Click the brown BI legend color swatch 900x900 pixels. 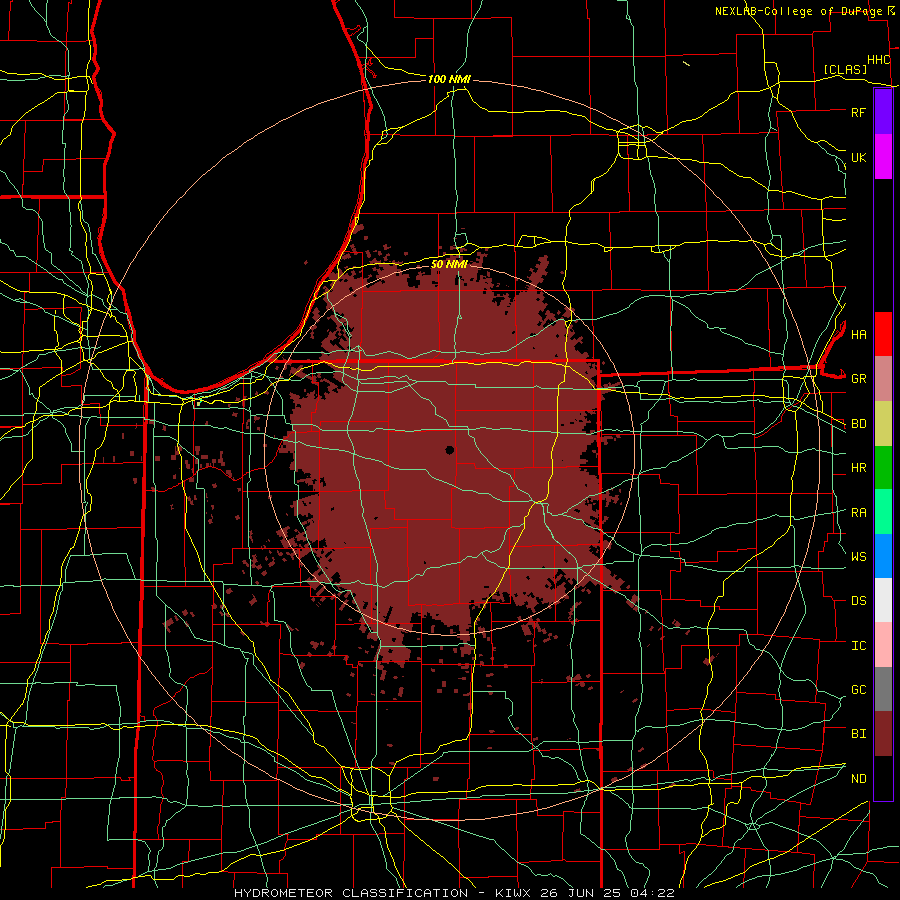click(883, 734)
